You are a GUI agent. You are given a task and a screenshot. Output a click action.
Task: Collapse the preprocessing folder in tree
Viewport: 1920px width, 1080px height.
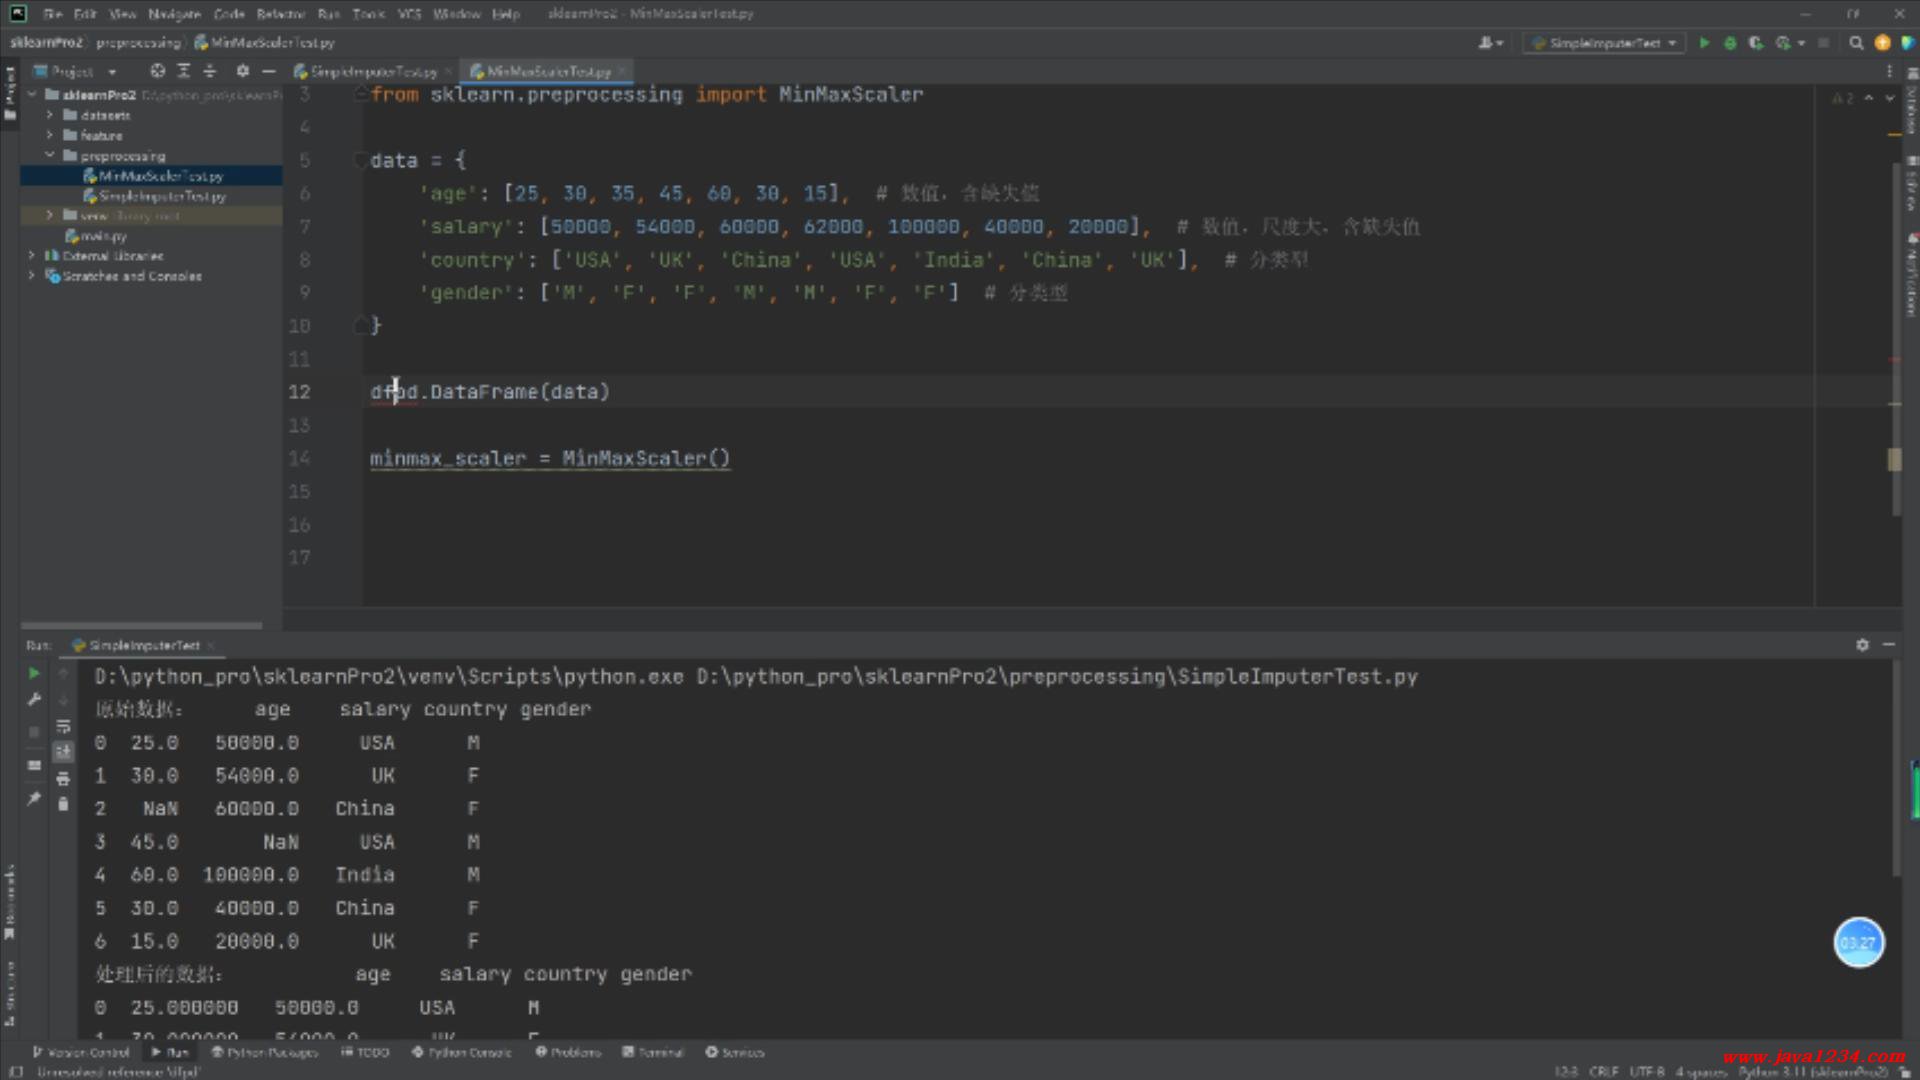coord(49,155)
